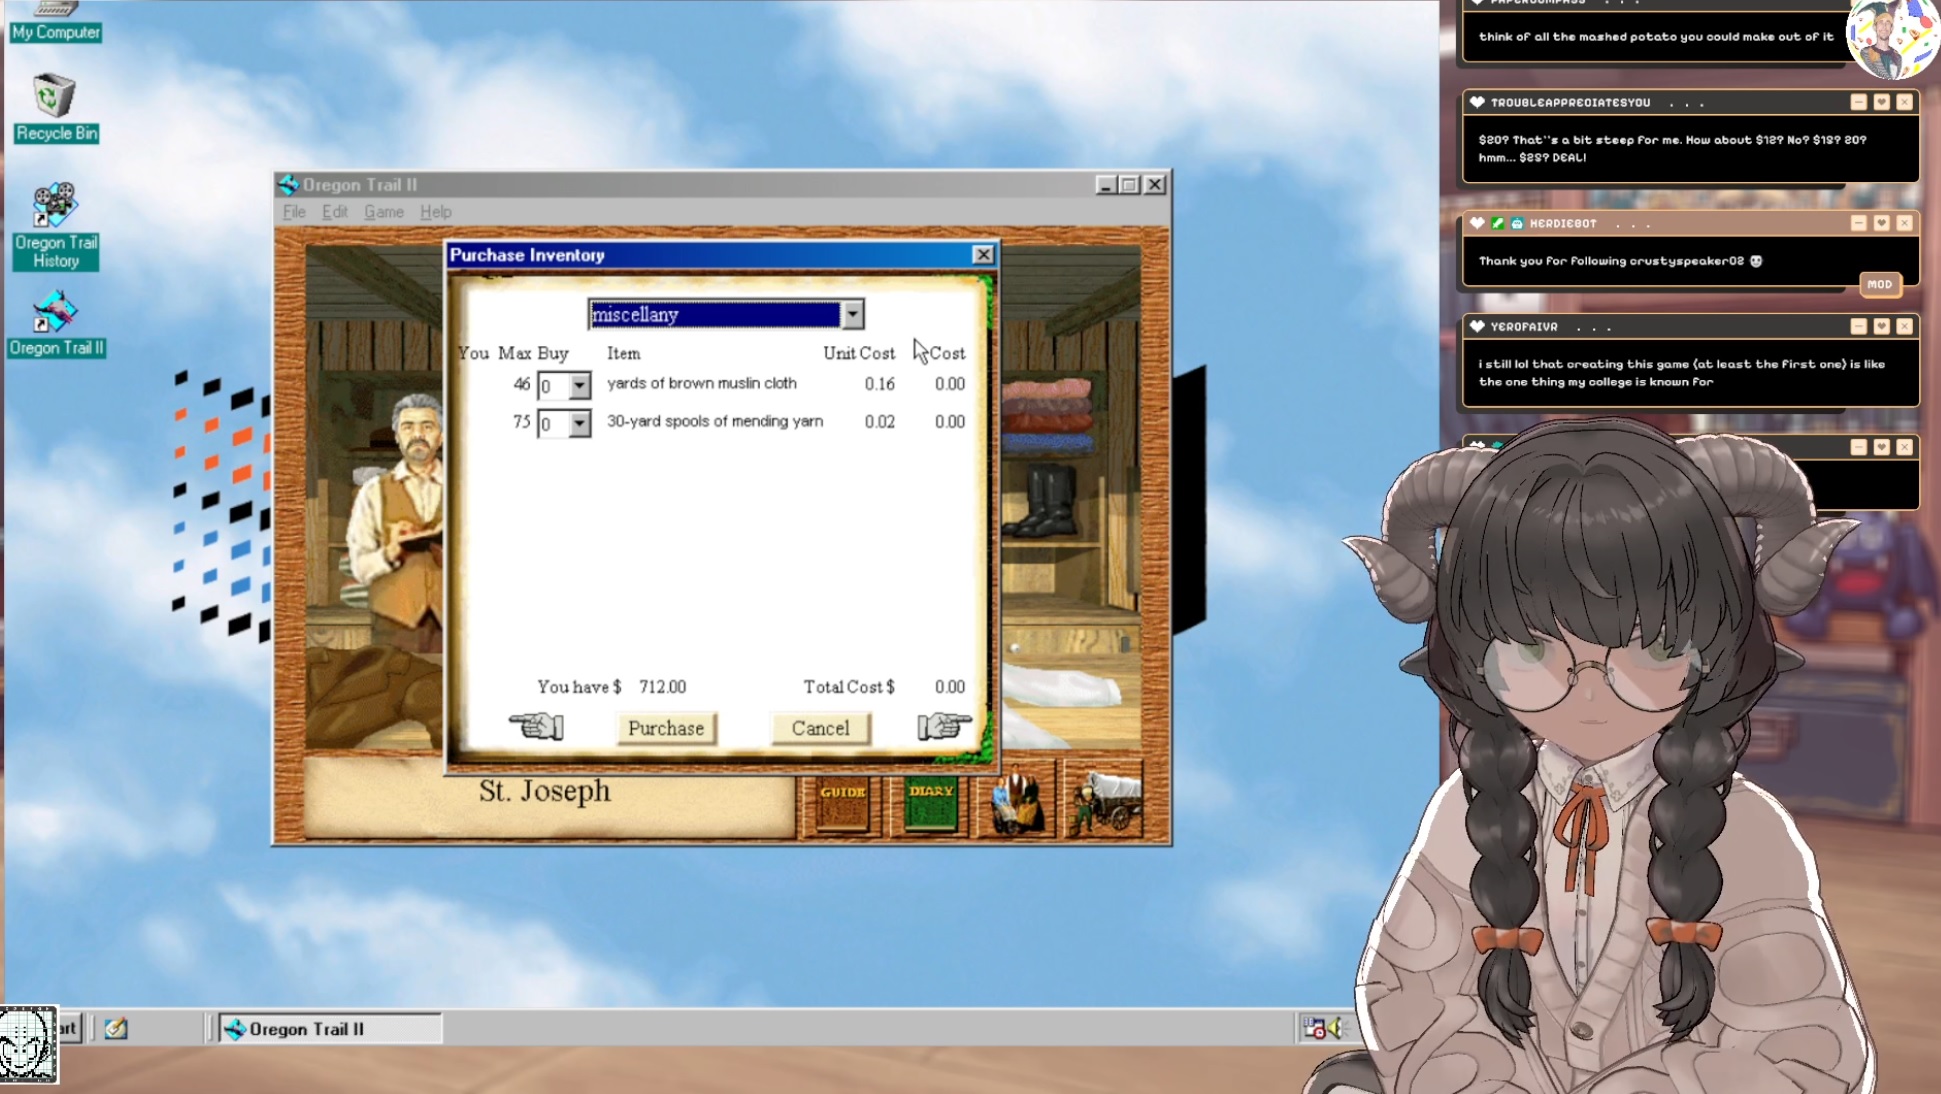
Task: Click the left pointing hand icon
Action: pos(536,726)
